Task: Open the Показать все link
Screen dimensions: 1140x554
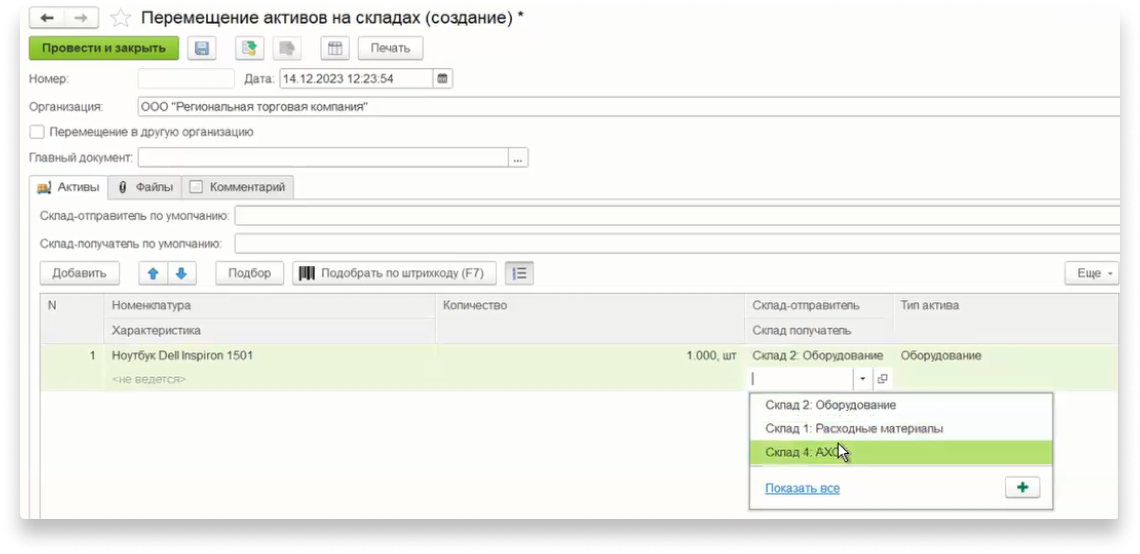Action: [x=802, y=489]
